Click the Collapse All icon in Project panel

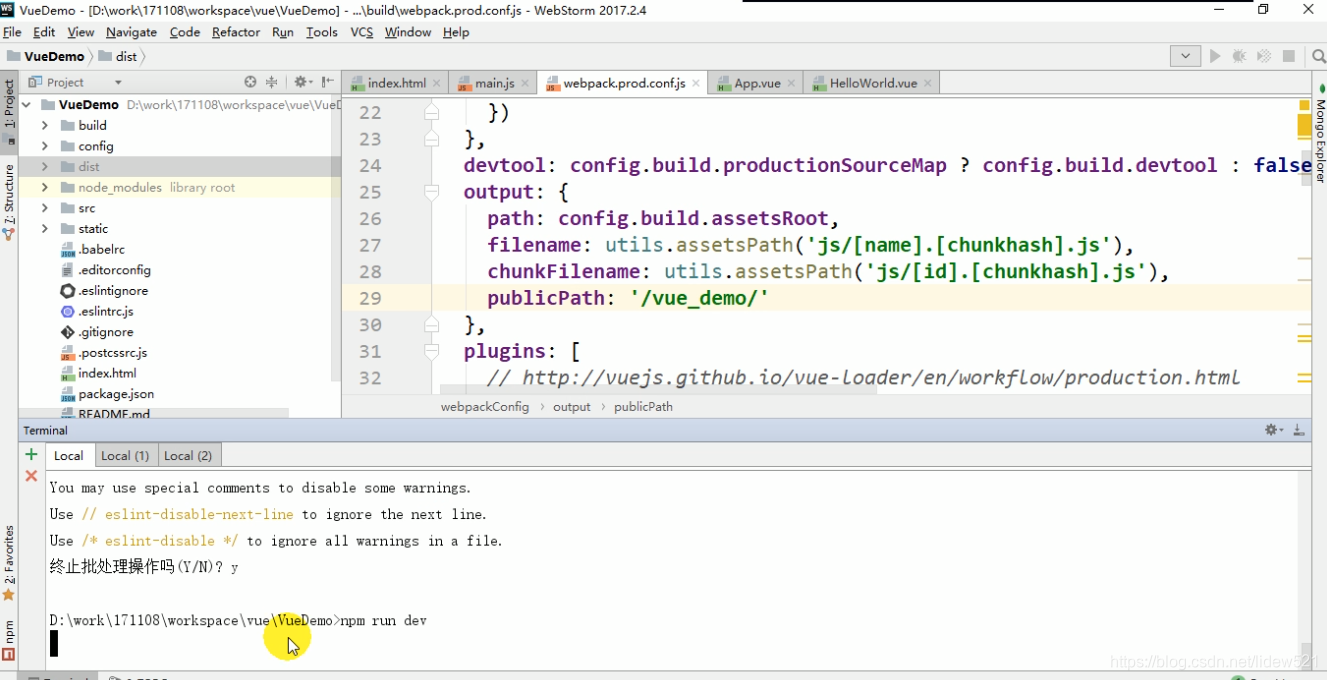coord(271,82)
